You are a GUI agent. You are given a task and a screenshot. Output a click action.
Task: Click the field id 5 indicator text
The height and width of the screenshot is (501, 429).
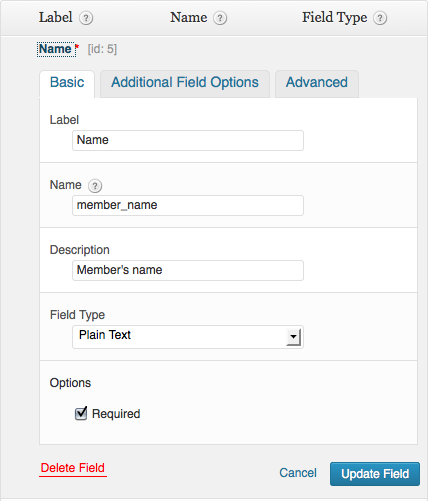[102, 49]
